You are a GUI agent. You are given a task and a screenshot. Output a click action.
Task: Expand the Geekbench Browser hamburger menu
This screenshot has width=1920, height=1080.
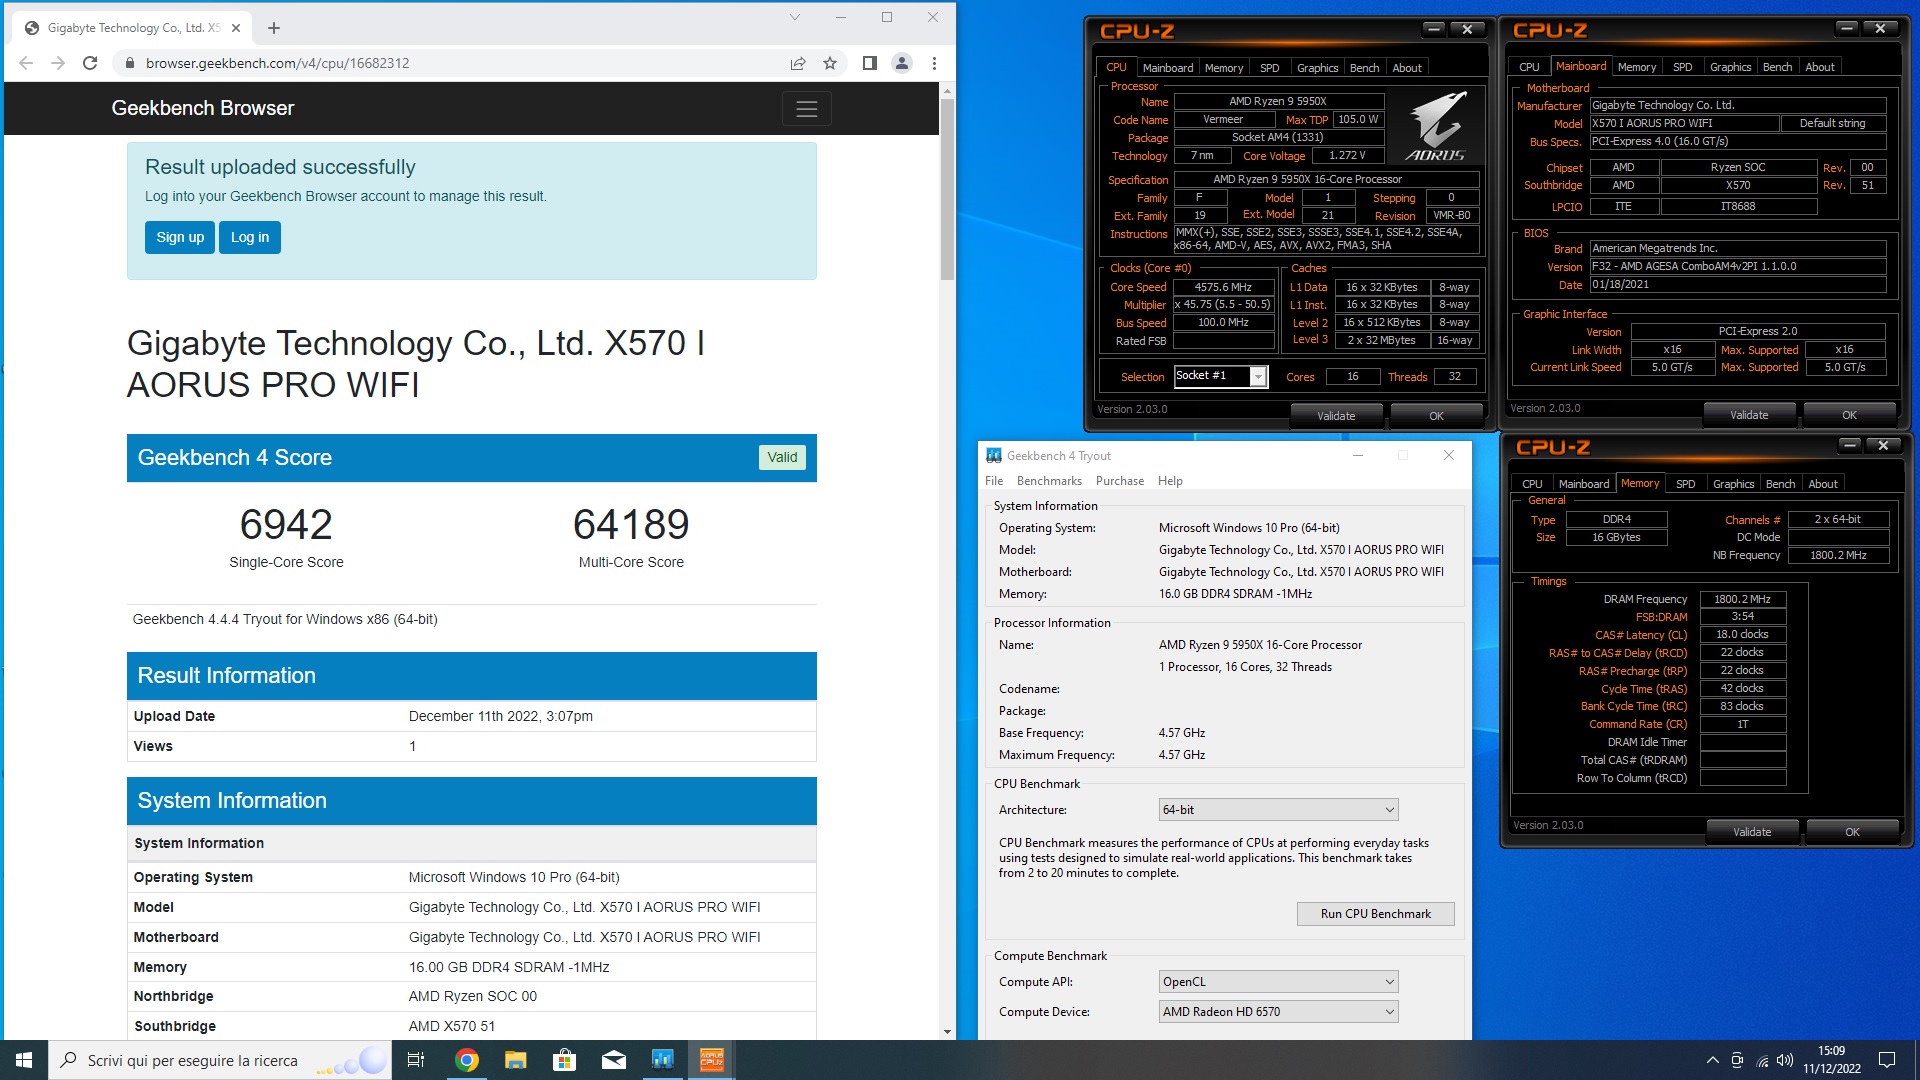click(x=806, y=108)
